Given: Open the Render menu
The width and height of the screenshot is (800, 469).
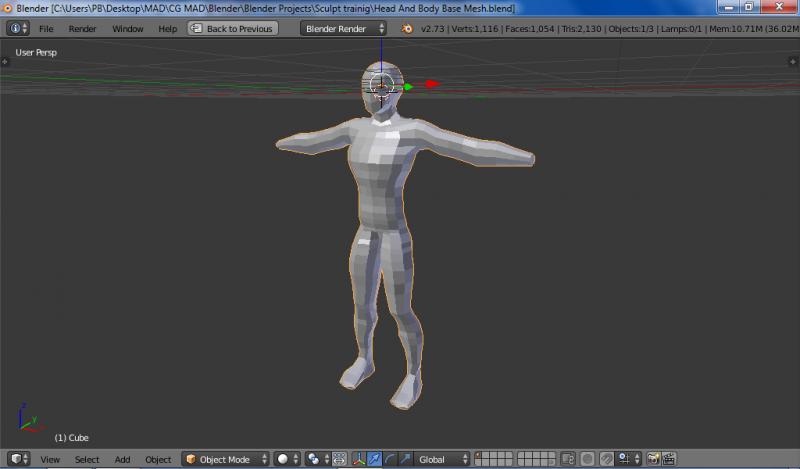Looking at the screenshot, I should click(82, 29).
